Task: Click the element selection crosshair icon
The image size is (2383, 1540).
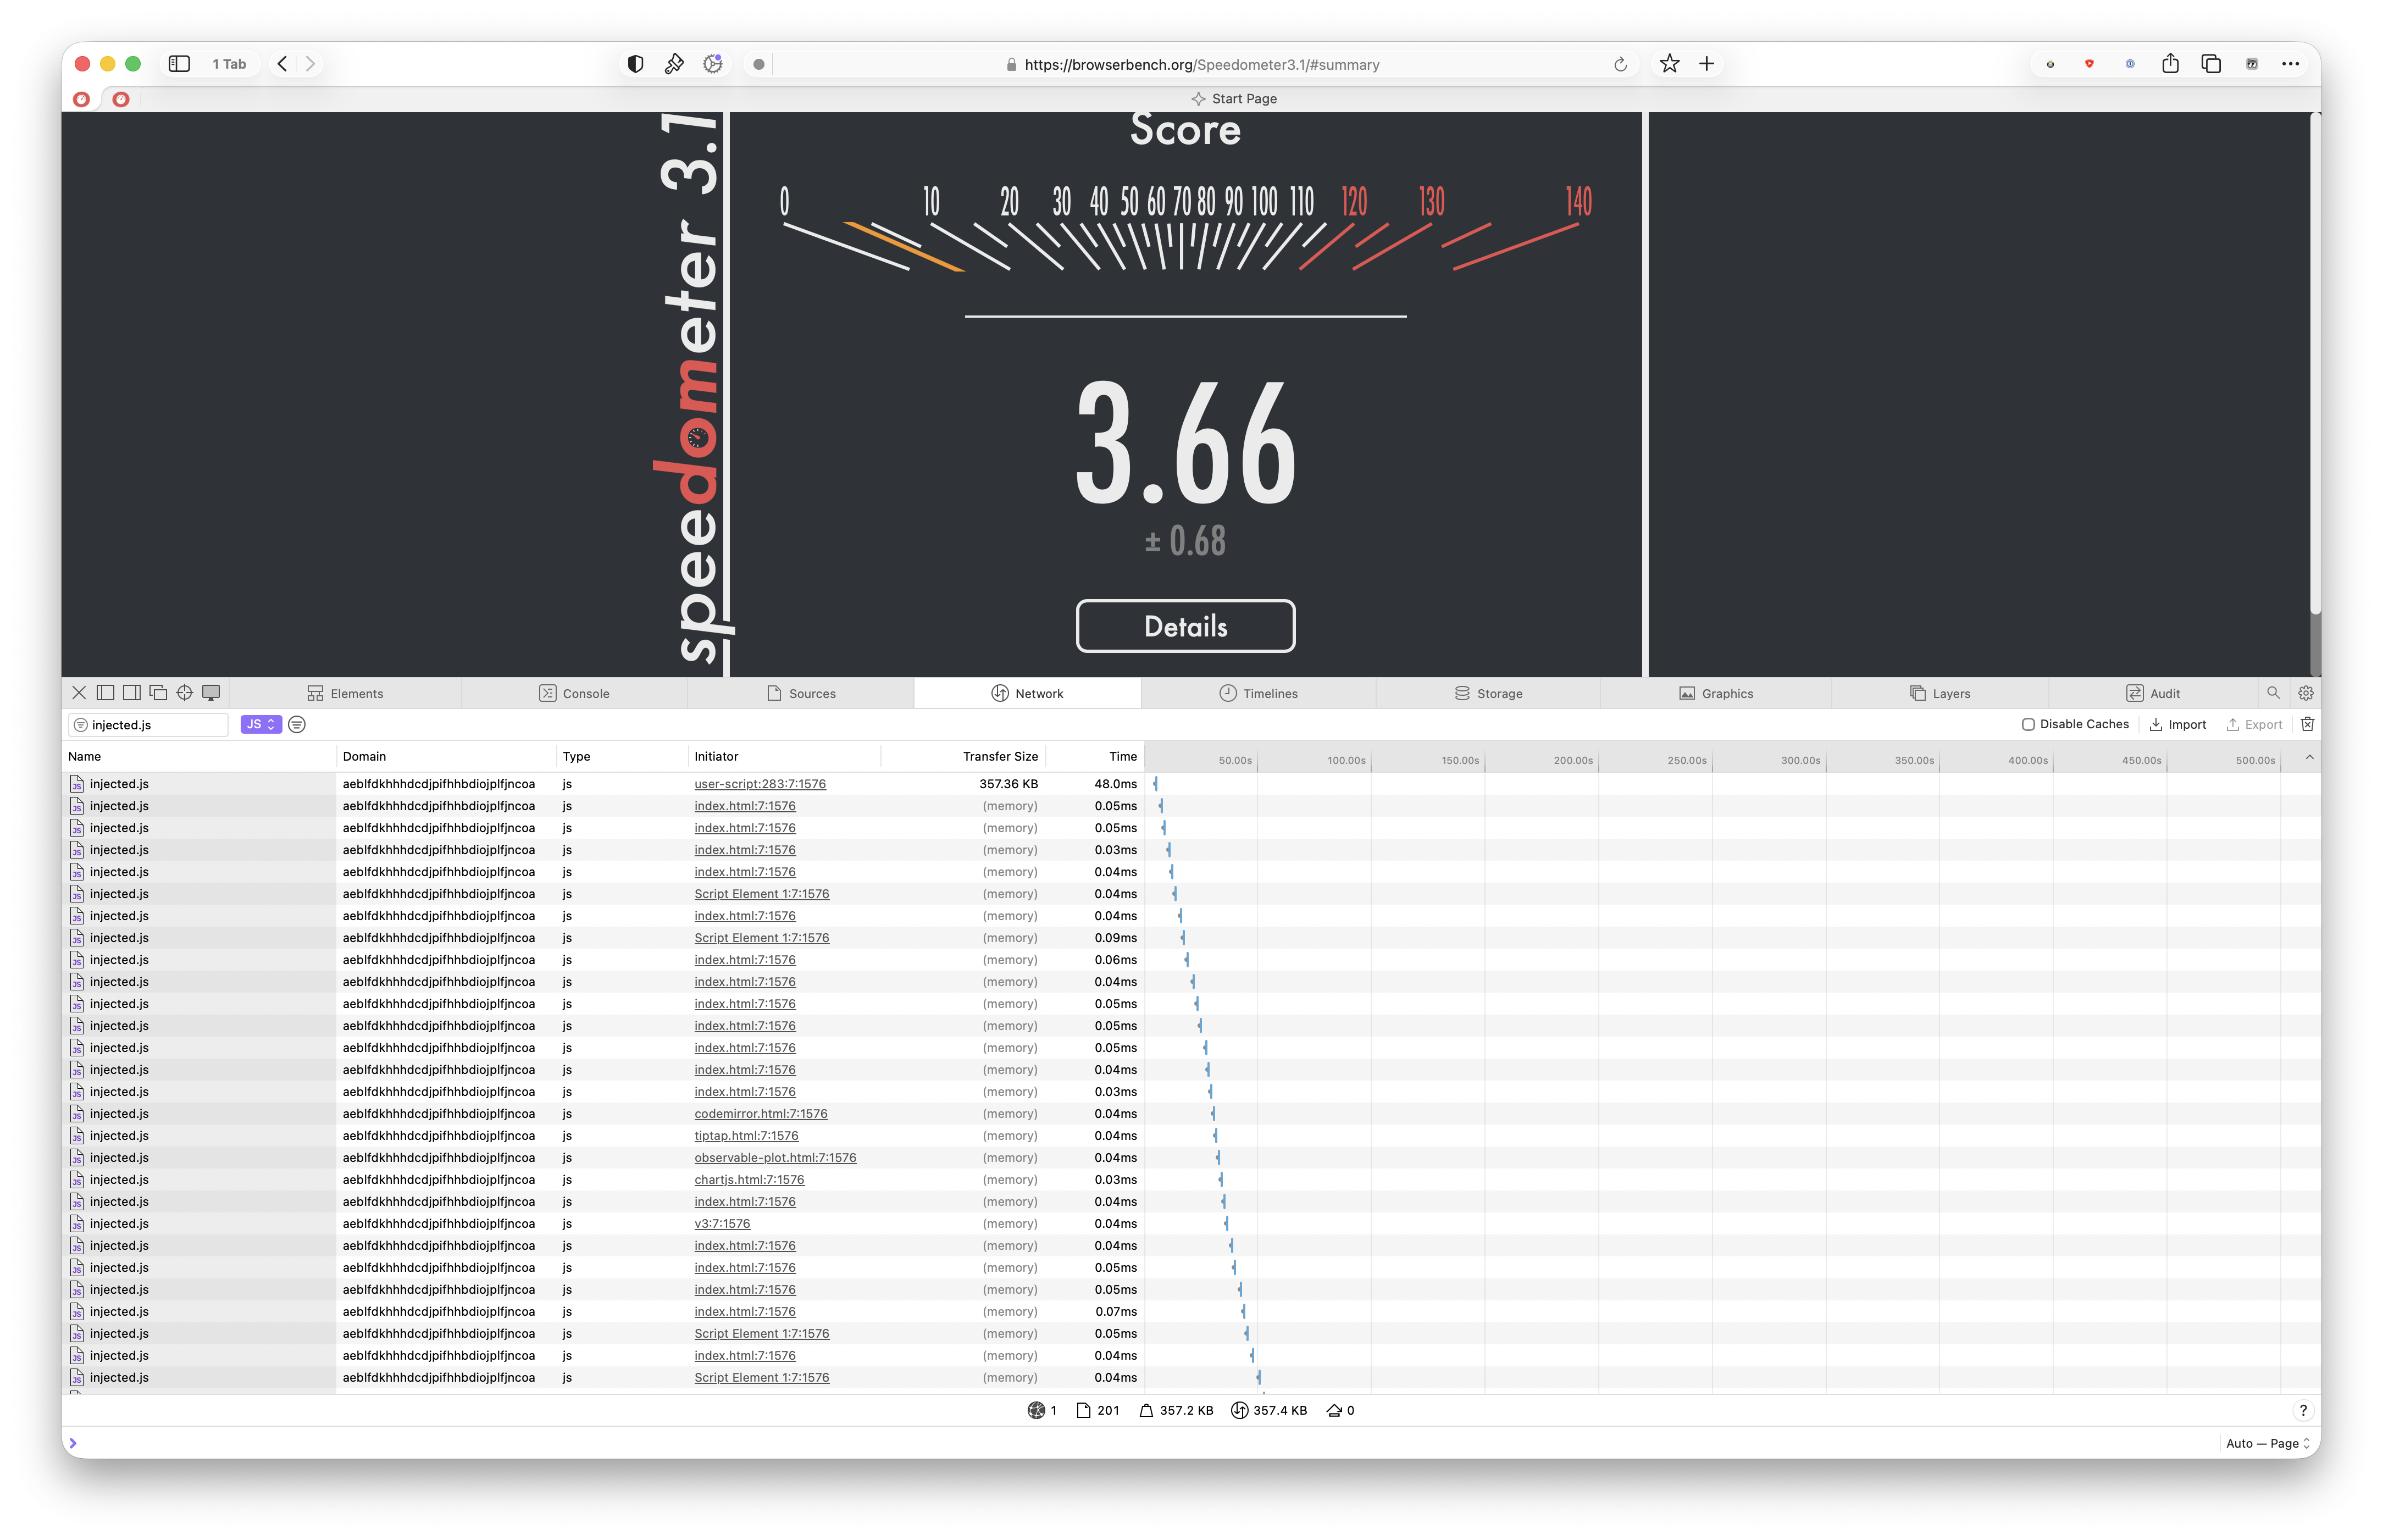Action: 185,693
